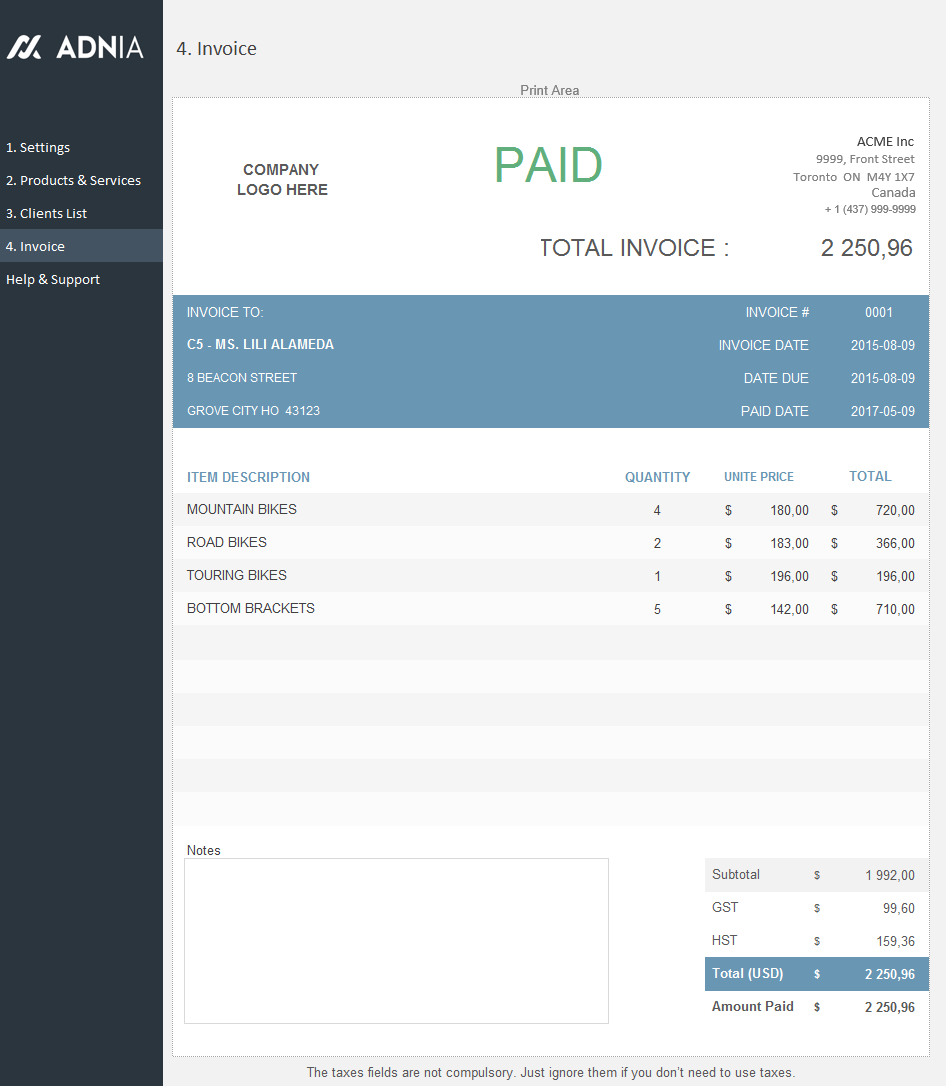Open the Help & Support link
This screenshot has height=1086, width=946.
pyautogui.click(x=53, y=279)
